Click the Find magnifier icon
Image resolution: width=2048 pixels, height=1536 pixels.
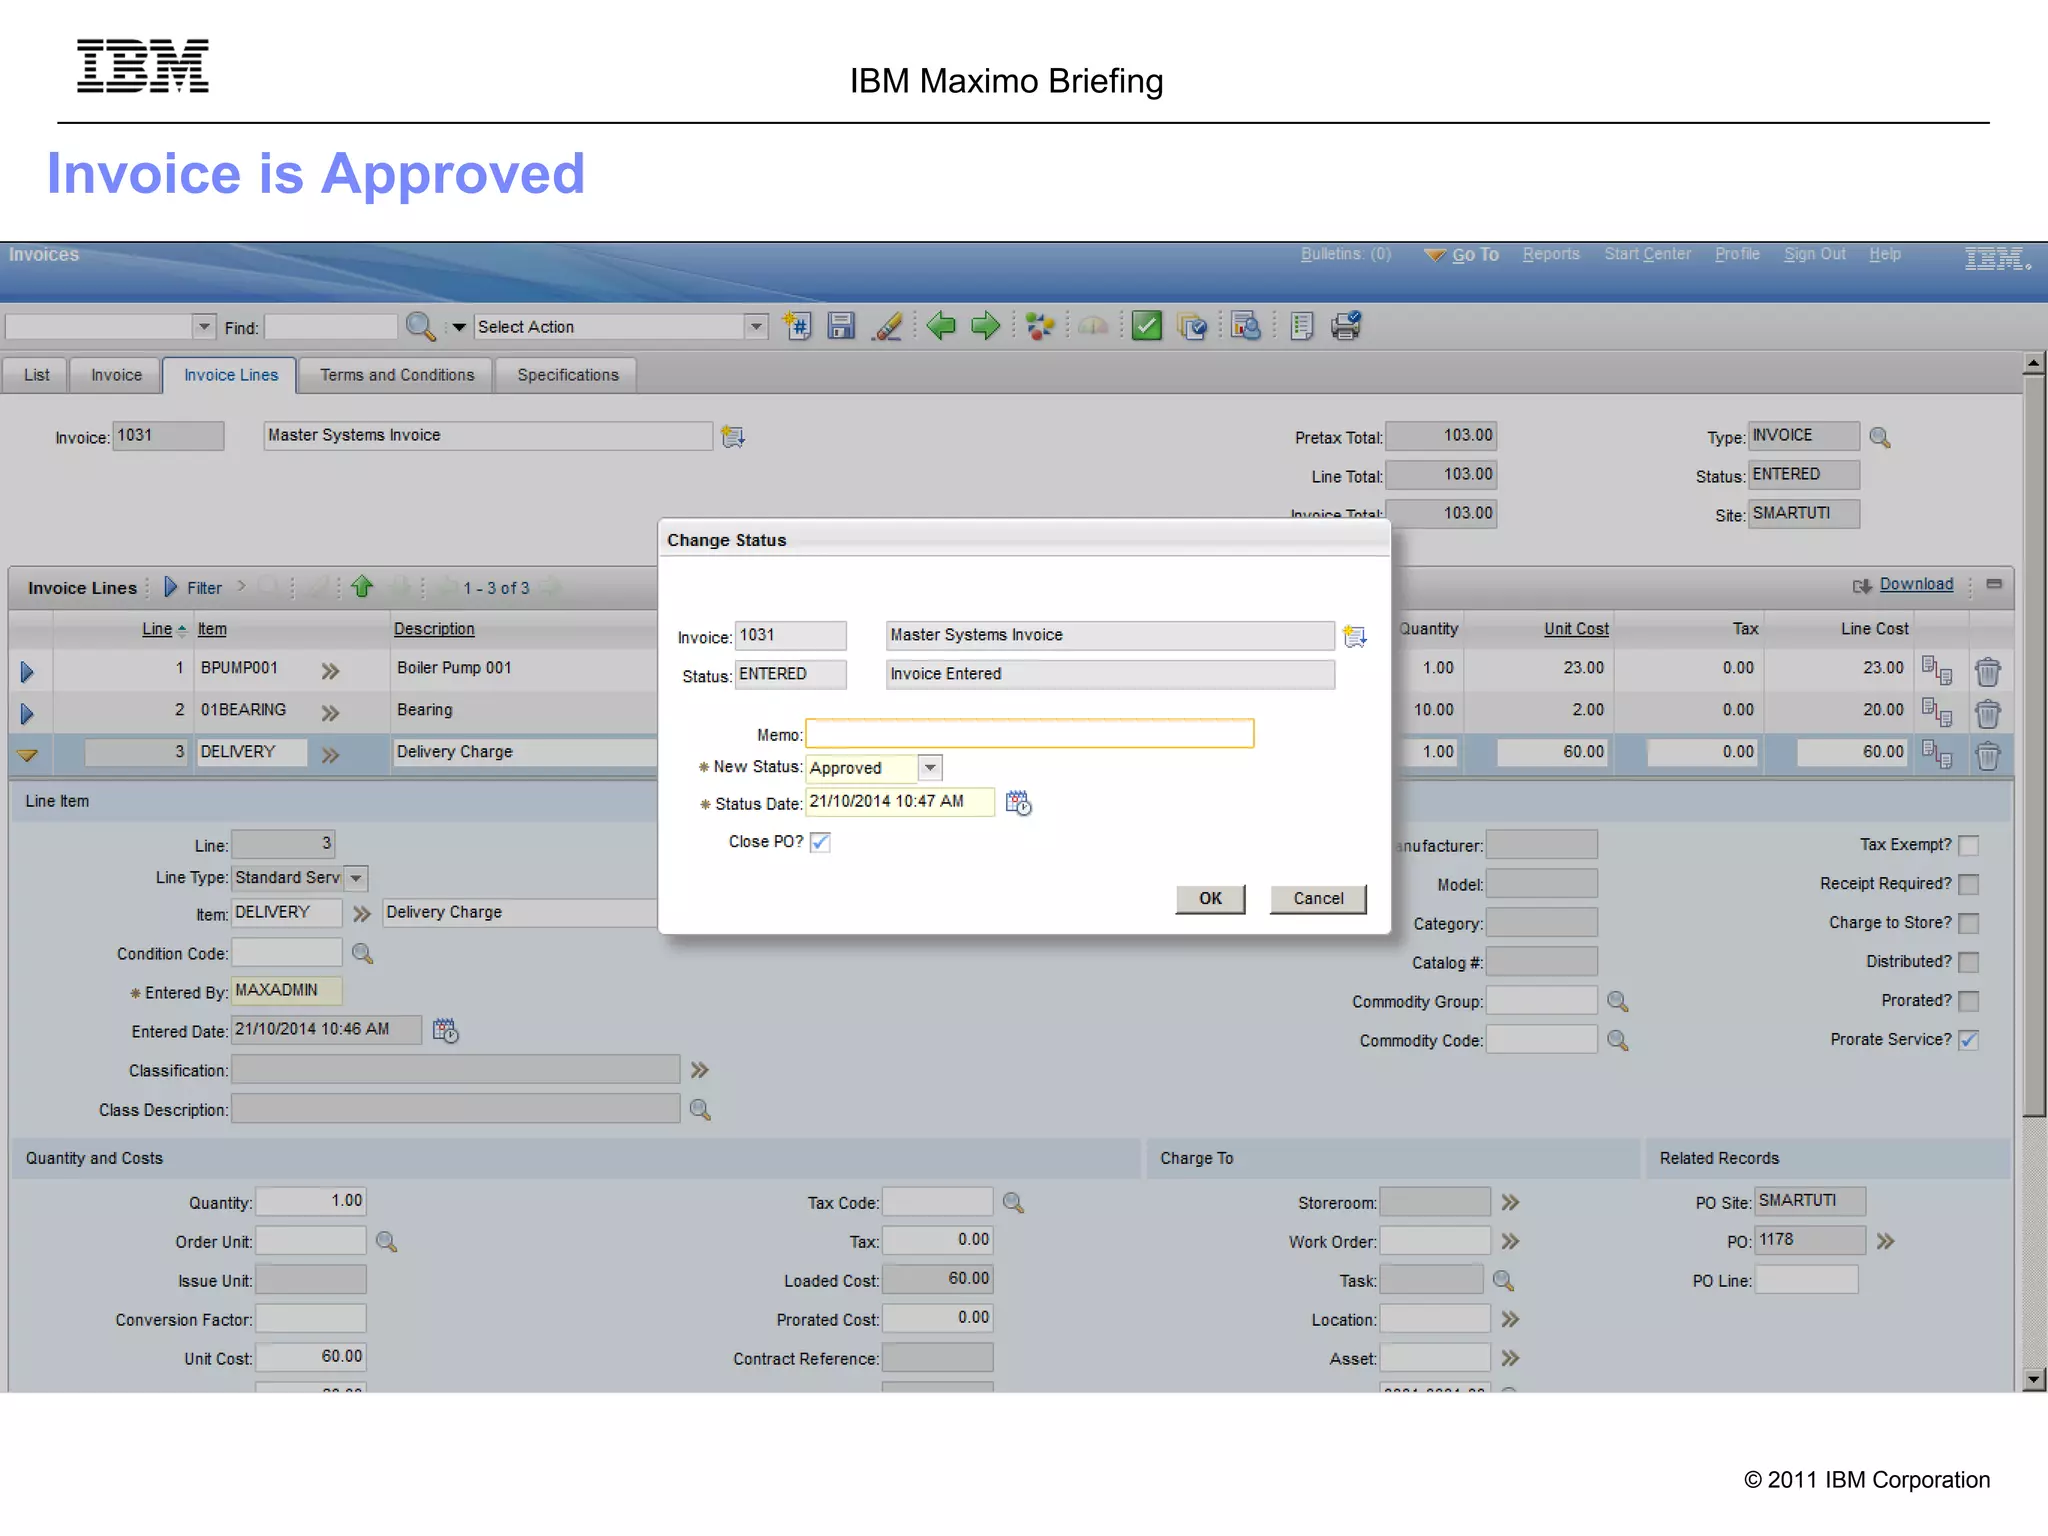[x=420, y=326]
